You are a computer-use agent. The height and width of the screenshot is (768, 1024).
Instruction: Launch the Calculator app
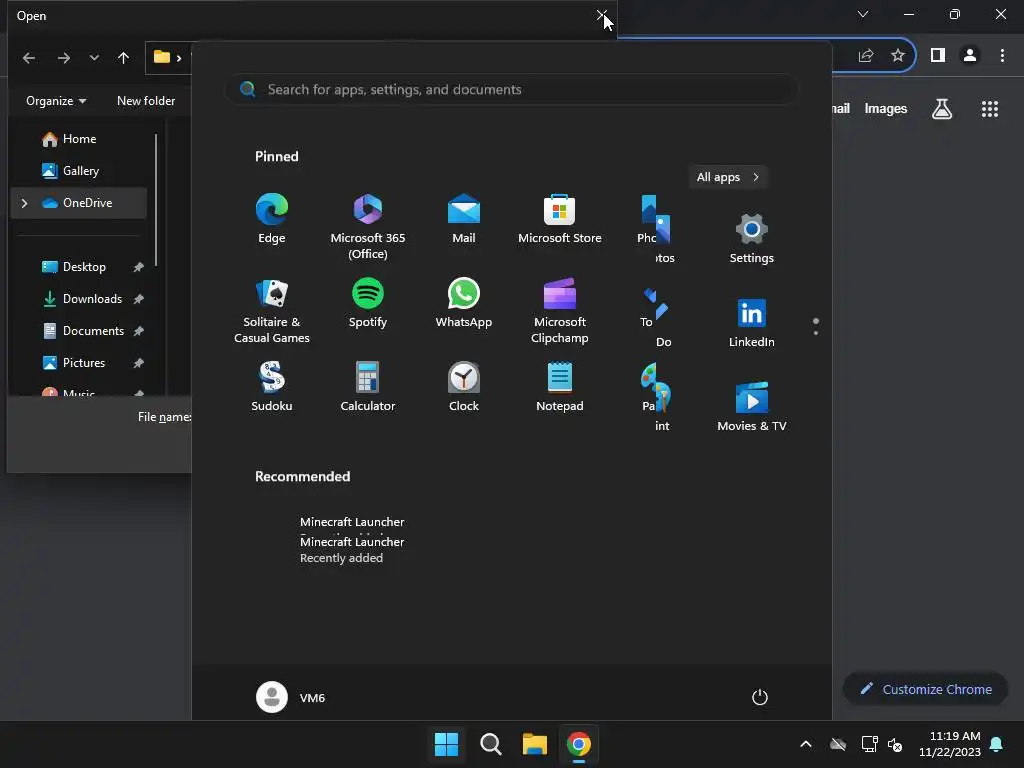(x=368, y=386)
